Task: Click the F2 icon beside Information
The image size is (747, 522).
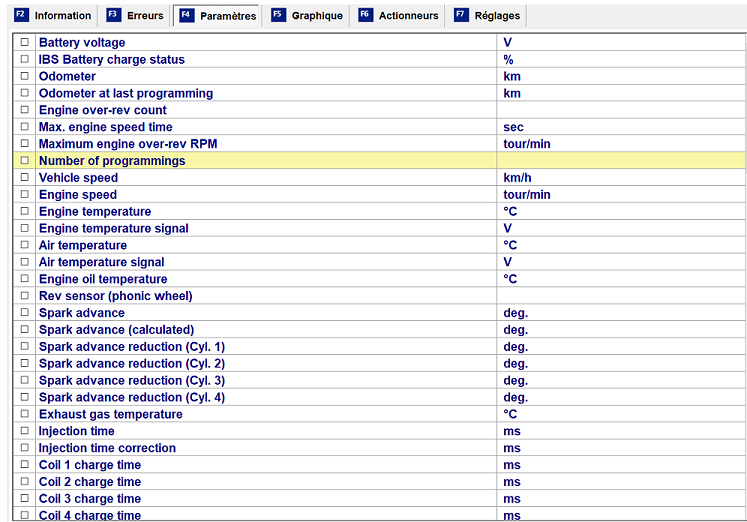Action: (21, 15)
